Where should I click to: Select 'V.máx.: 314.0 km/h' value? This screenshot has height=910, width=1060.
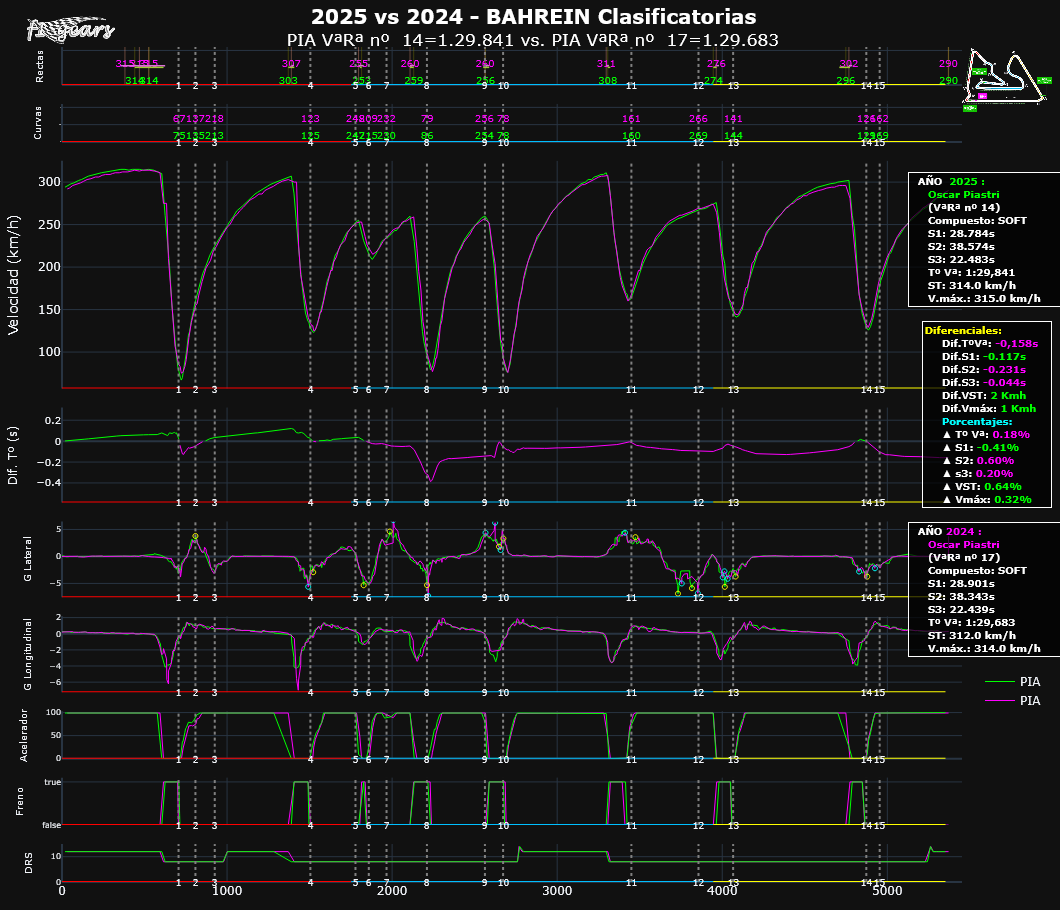click(984, 648)
